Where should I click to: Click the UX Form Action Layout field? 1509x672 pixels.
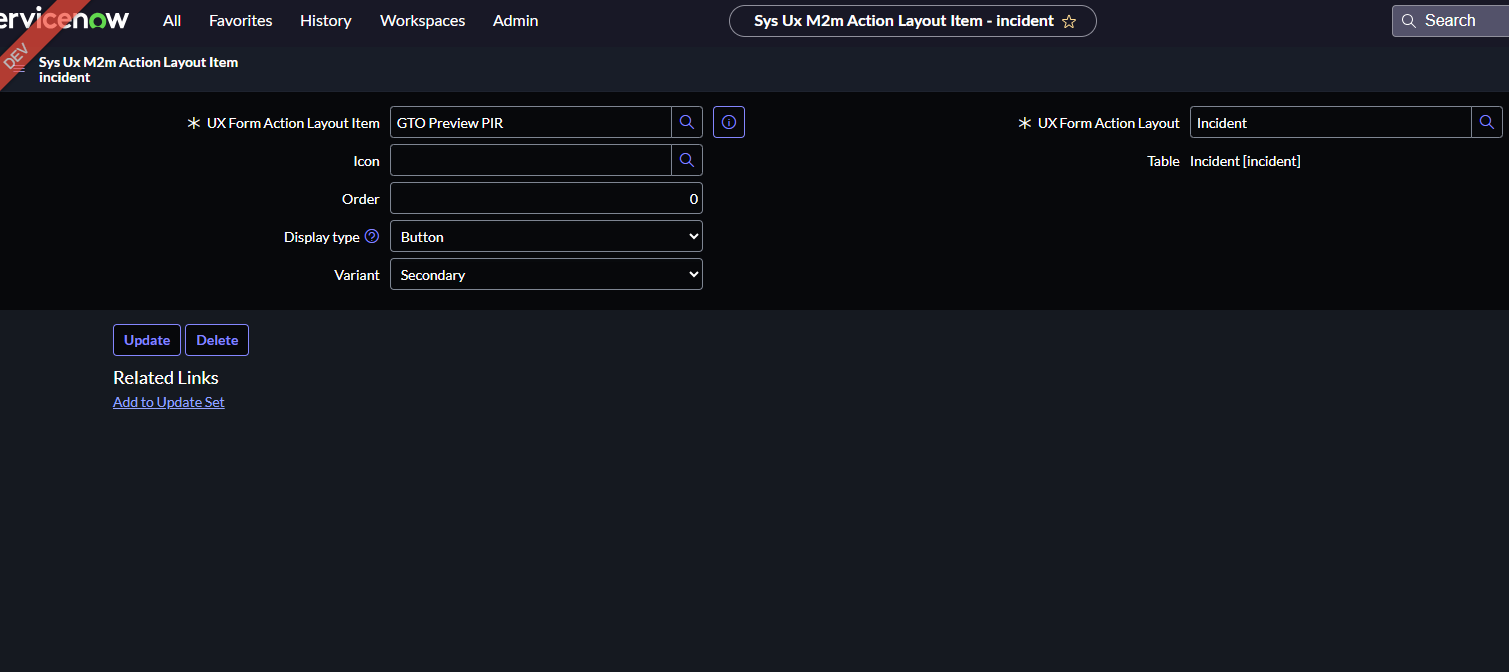1331,122
